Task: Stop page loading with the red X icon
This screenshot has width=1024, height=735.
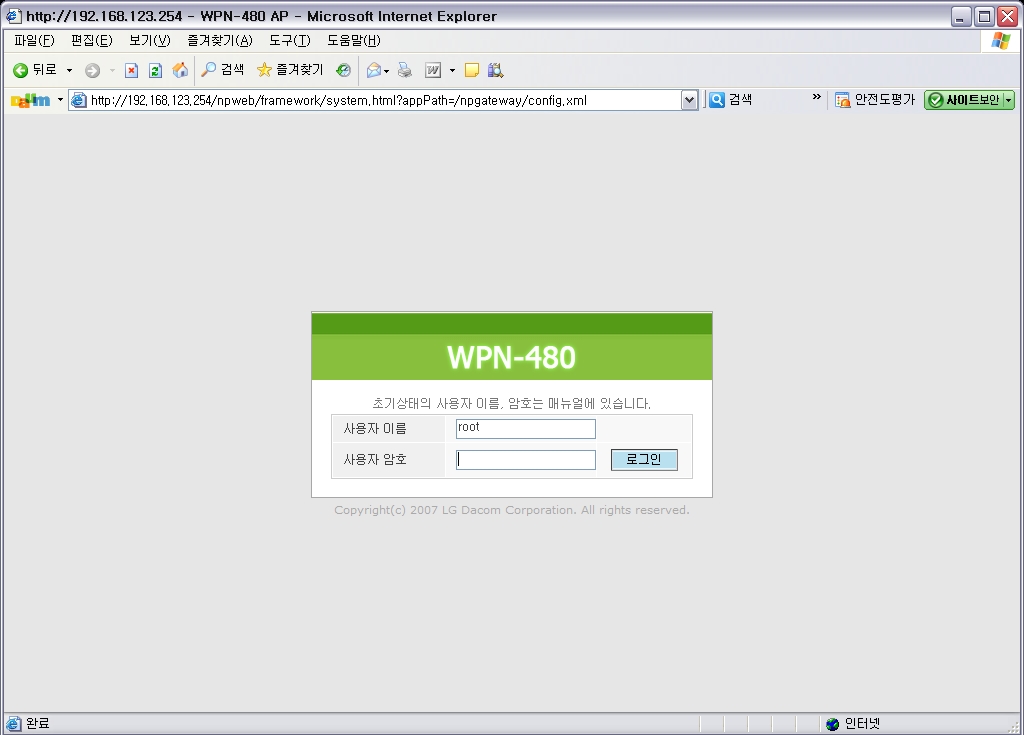Action: [131, 71]
